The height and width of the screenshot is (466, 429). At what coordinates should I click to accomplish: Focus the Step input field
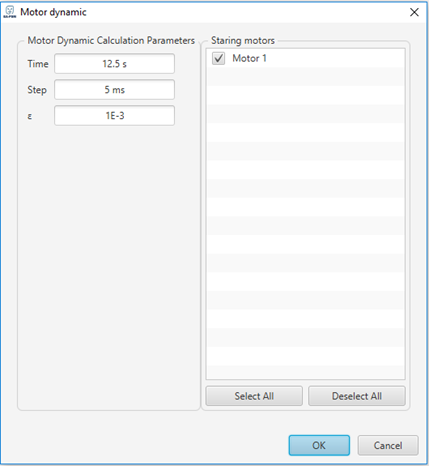(x=114, y=90)
